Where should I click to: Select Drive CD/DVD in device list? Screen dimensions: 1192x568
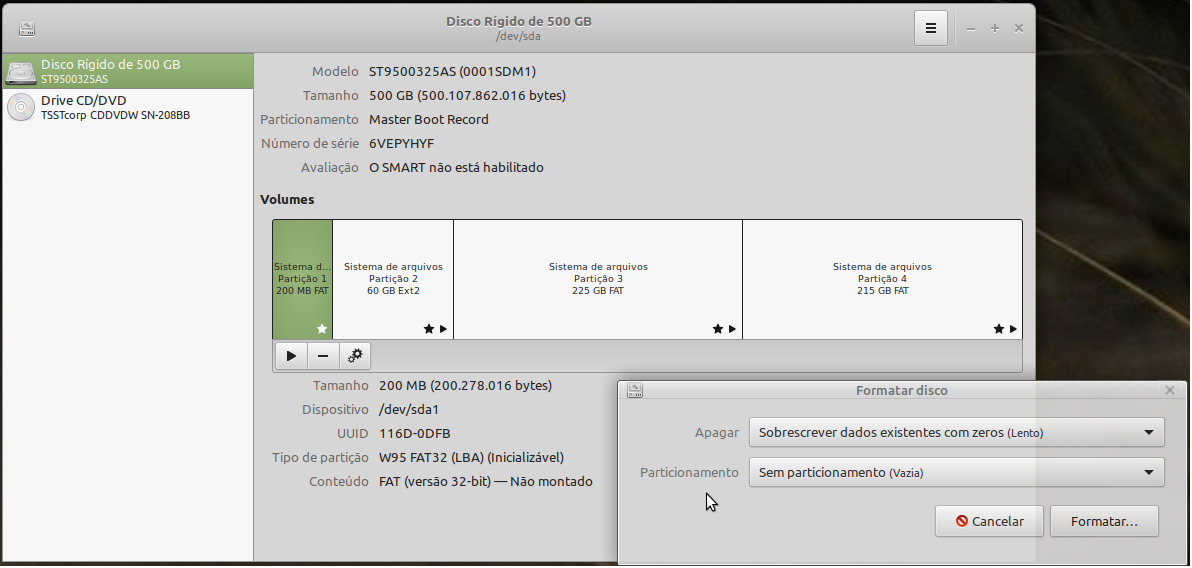[x=127, y=107]
